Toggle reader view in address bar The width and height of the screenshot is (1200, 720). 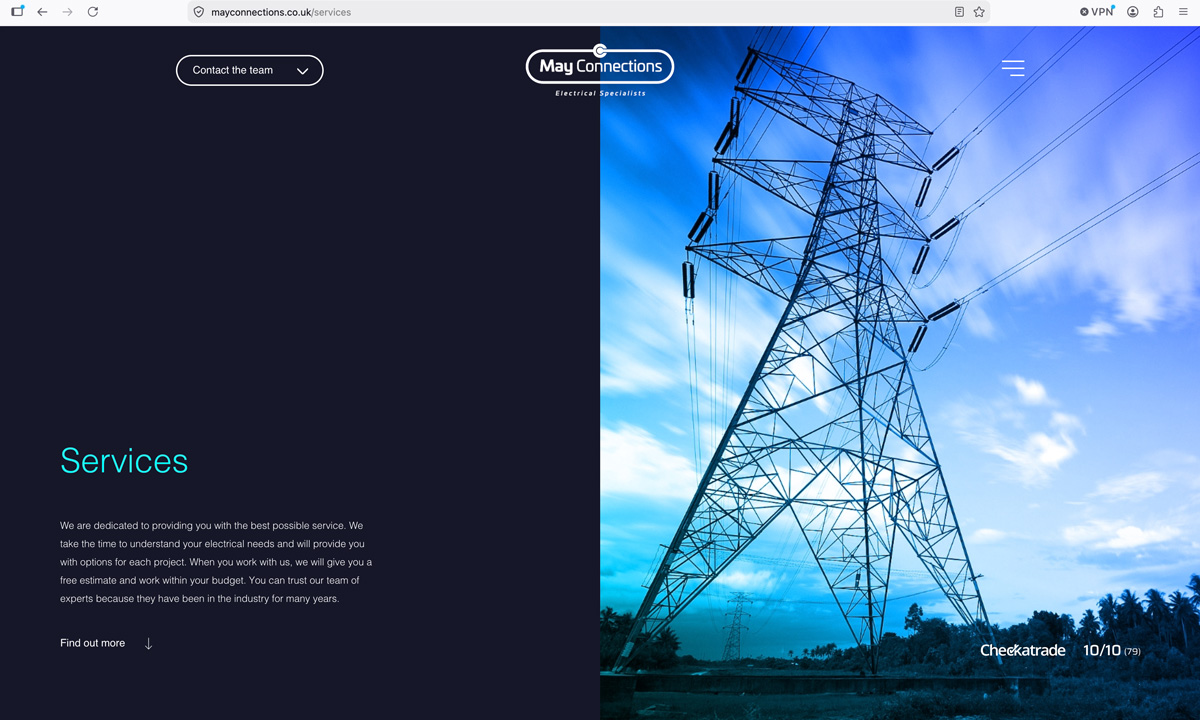959,12
